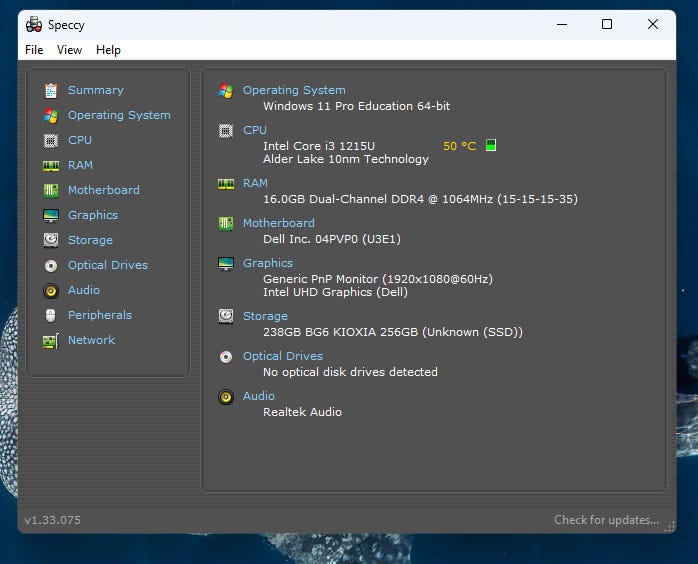Click the green CPU temperature indicator icon

pyautogui.click(x=490, y=146)
